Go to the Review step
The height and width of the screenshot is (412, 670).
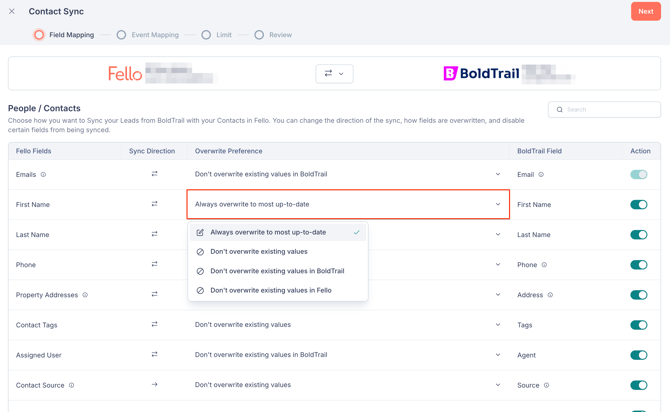click(x=273, y=35)
